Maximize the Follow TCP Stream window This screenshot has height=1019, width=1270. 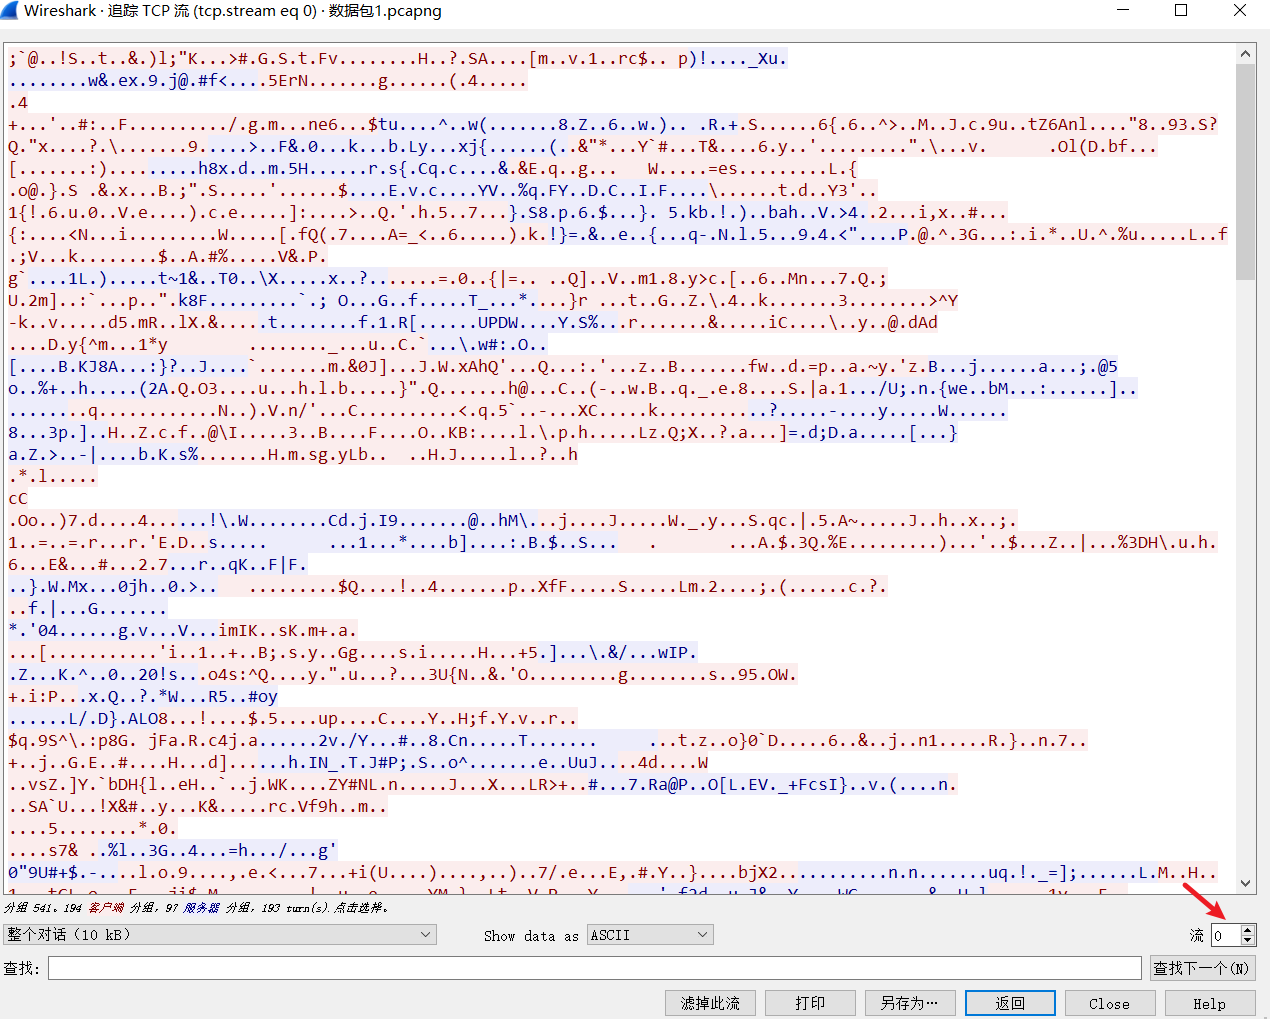point(1181,11)
